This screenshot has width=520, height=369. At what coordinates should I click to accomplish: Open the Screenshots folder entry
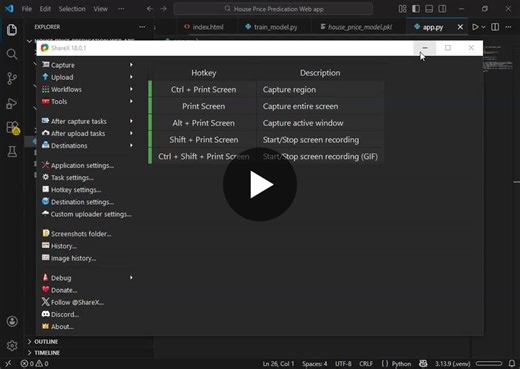[x=81, y=234]
